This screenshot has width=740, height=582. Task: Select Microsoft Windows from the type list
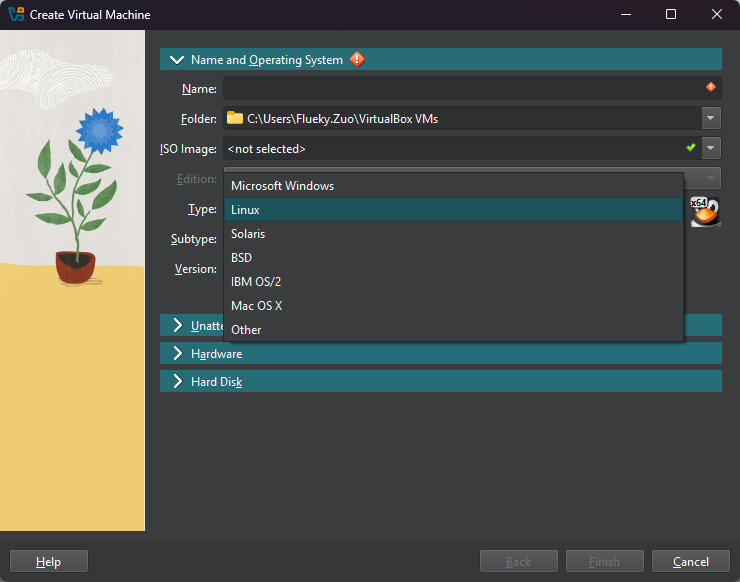[x=282, y=186]
